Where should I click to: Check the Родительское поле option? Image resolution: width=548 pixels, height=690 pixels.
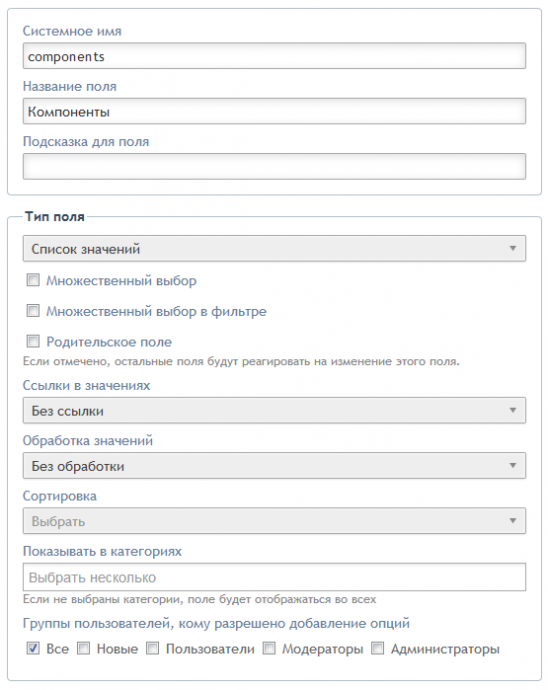33,341
